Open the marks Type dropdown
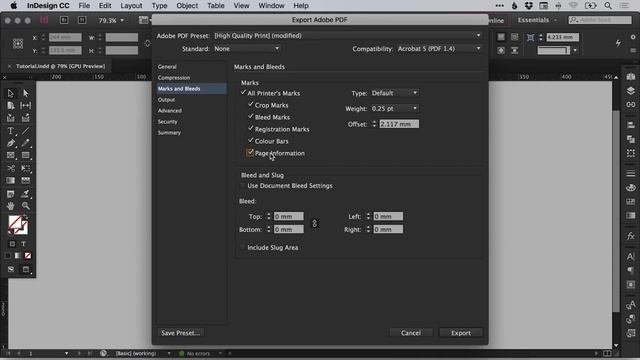The image size is (640, 360). [394, 93]
